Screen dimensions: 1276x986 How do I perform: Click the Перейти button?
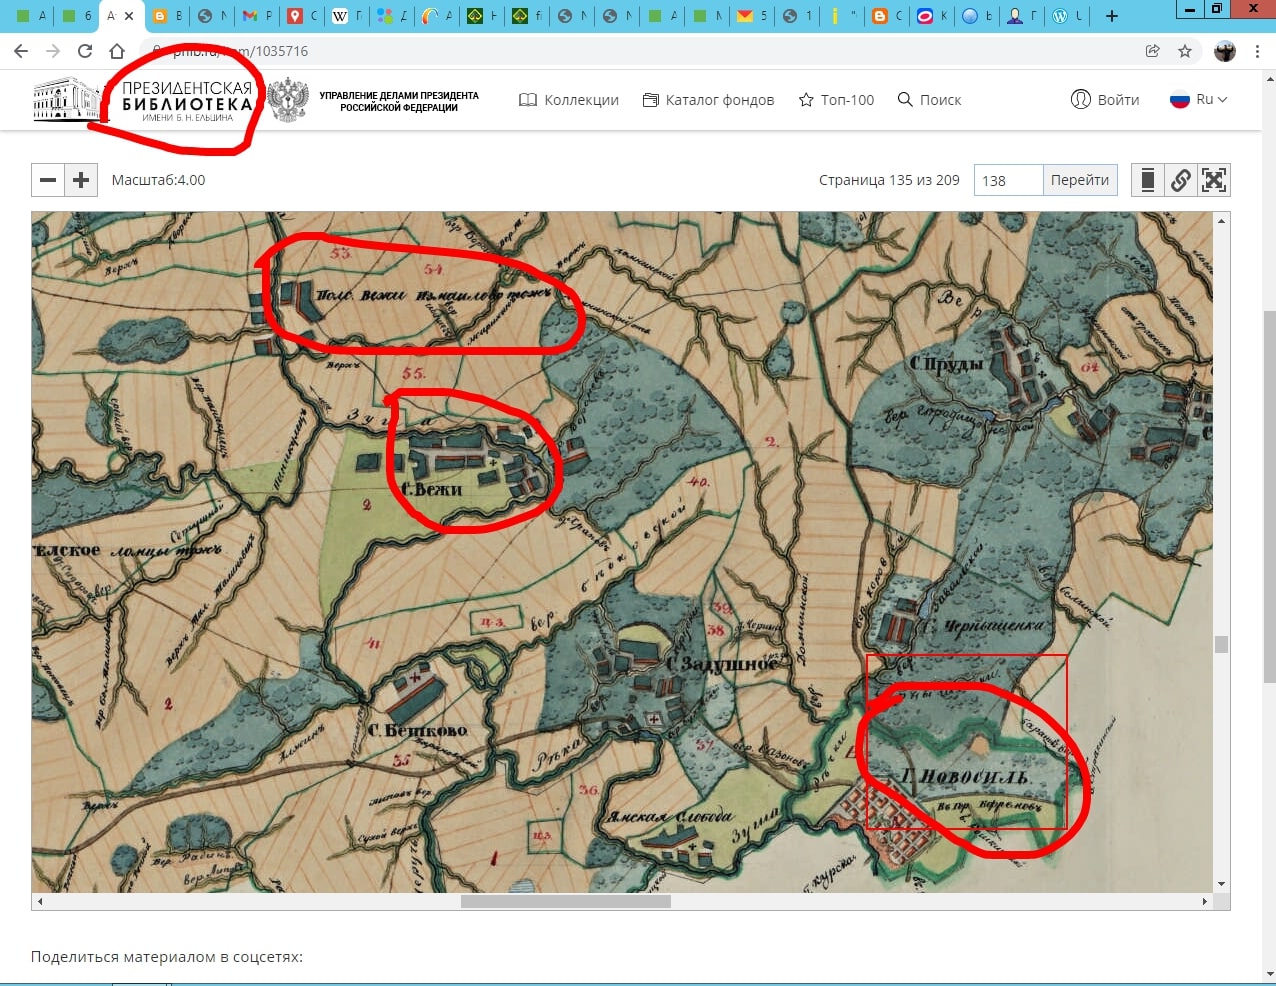tap(1080, 180)
